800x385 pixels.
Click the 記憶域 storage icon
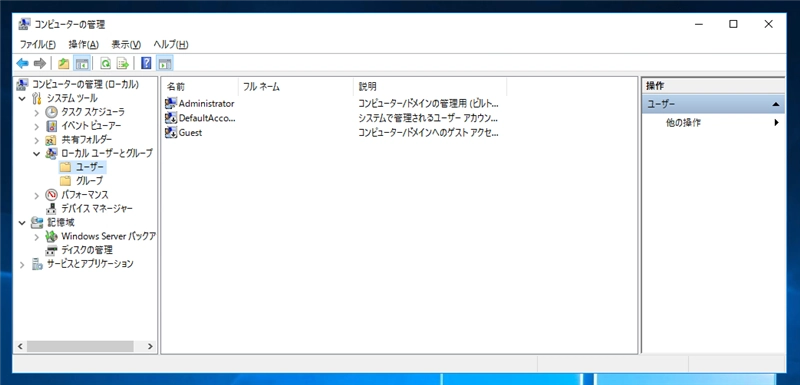click(37, 222)
